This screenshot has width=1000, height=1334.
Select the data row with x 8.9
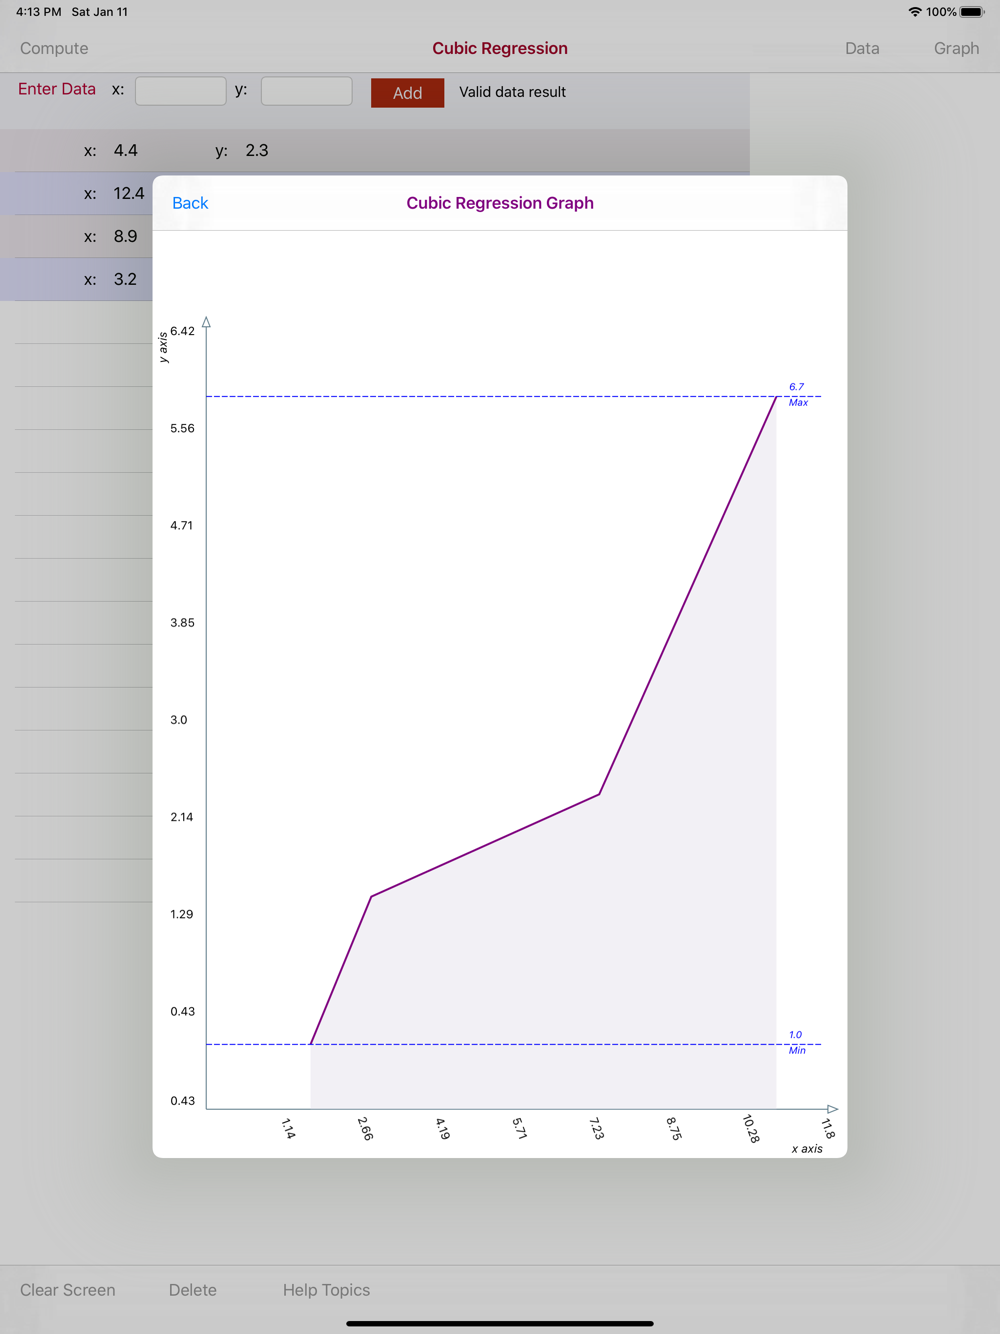(x=76, y=236)
